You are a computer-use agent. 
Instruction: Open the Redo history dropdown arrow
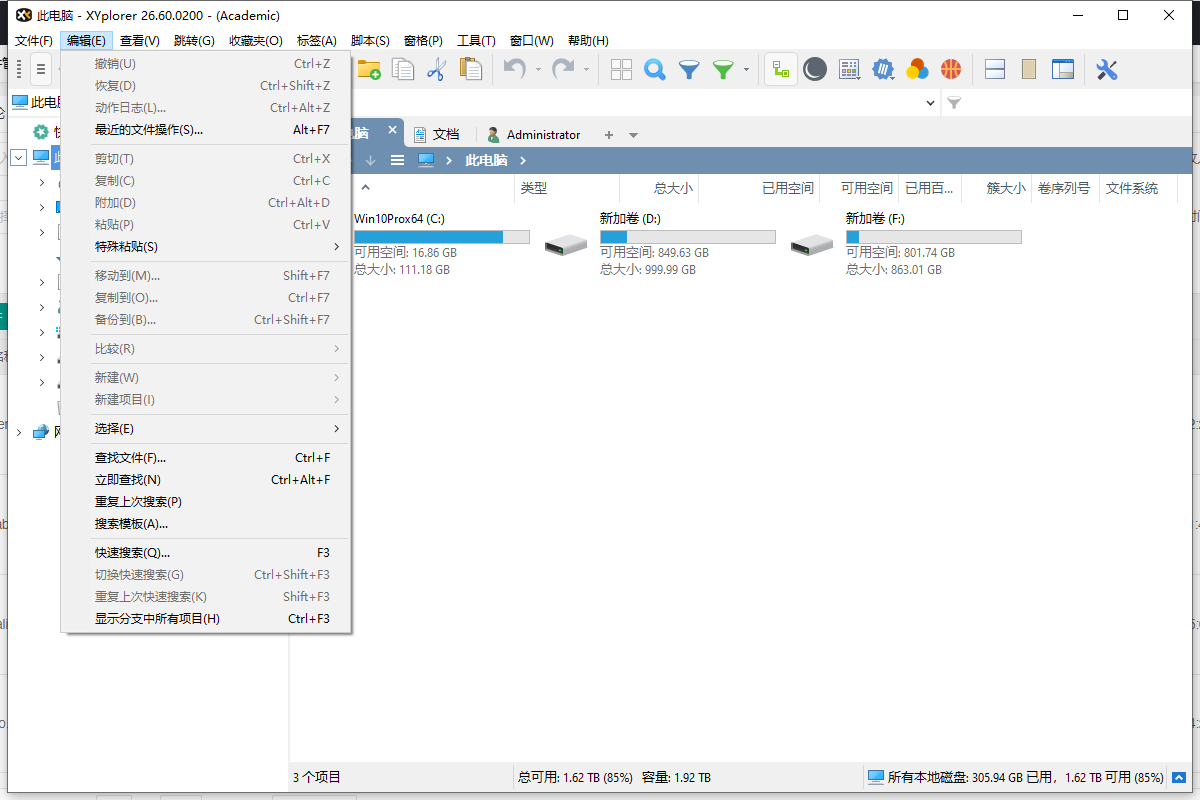[587, 70]
